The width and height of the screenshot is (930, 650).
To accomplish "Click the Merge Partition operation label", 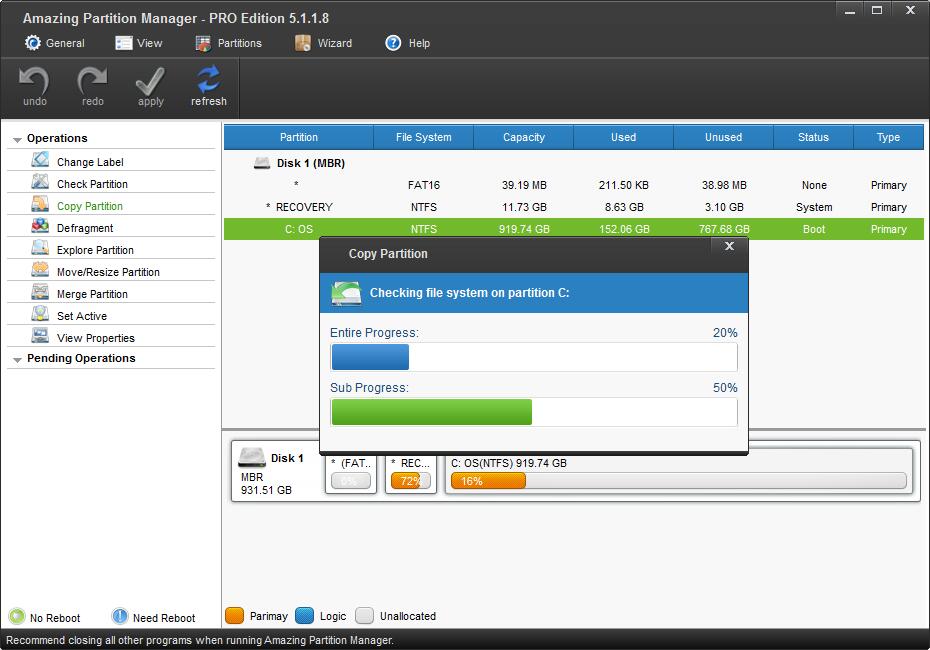I will [x=92, y=294].
